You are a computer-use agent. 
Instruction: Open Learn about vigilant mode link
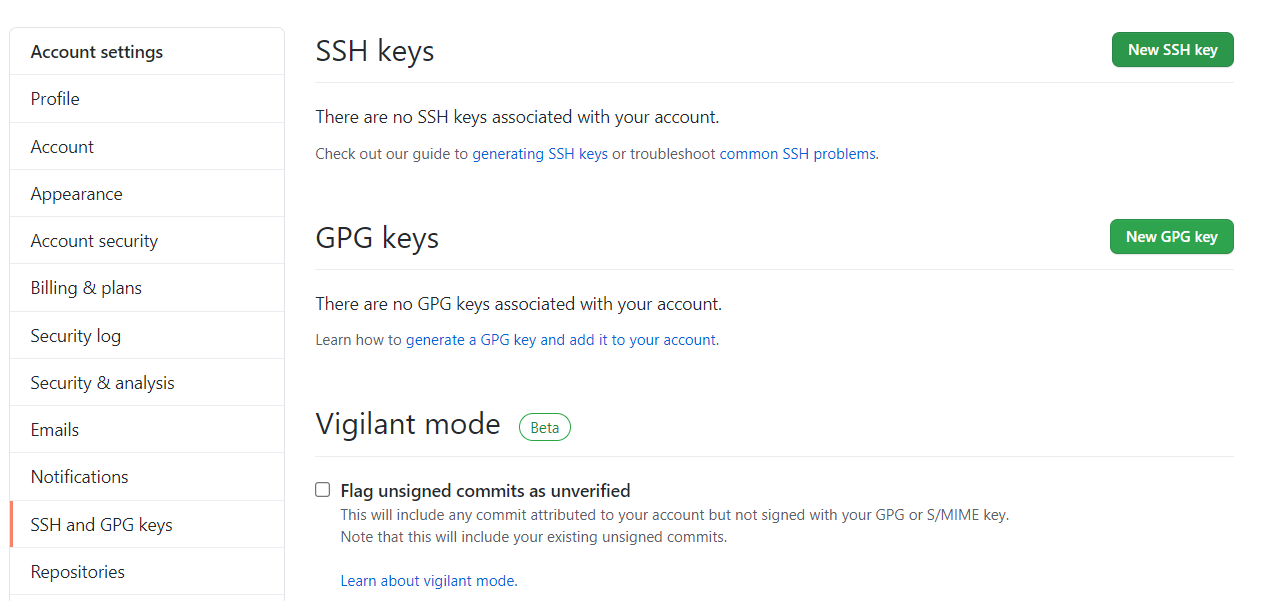[x=428, y=581]
